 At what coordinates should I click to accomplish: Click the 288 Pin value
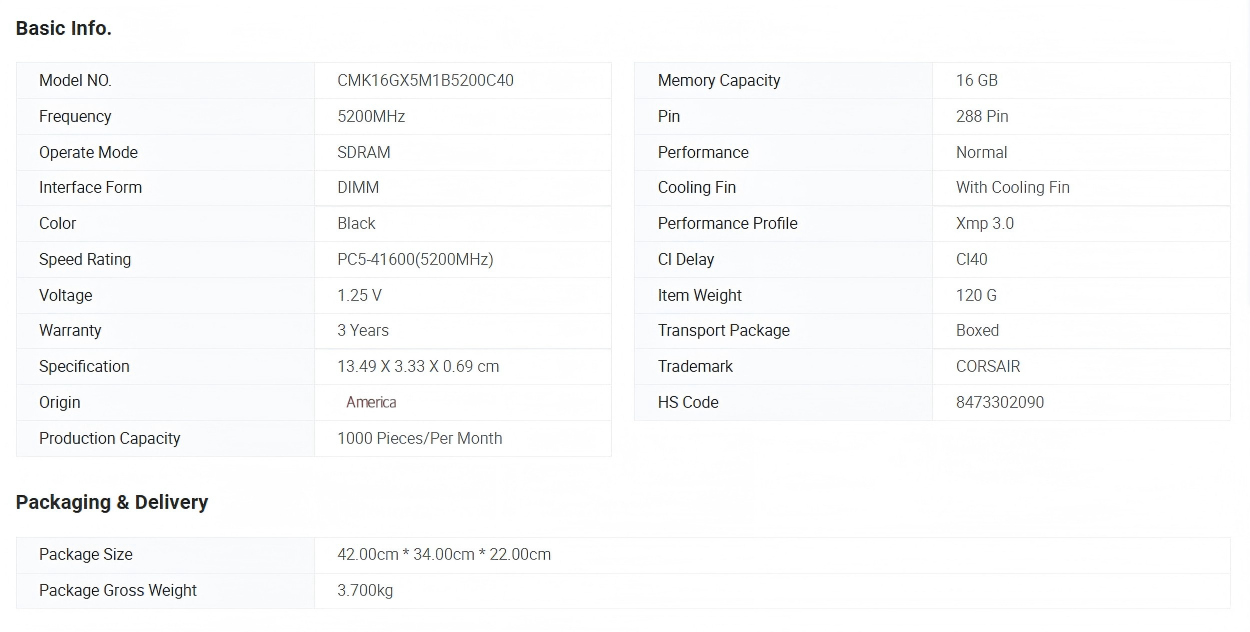click(982, 116)
